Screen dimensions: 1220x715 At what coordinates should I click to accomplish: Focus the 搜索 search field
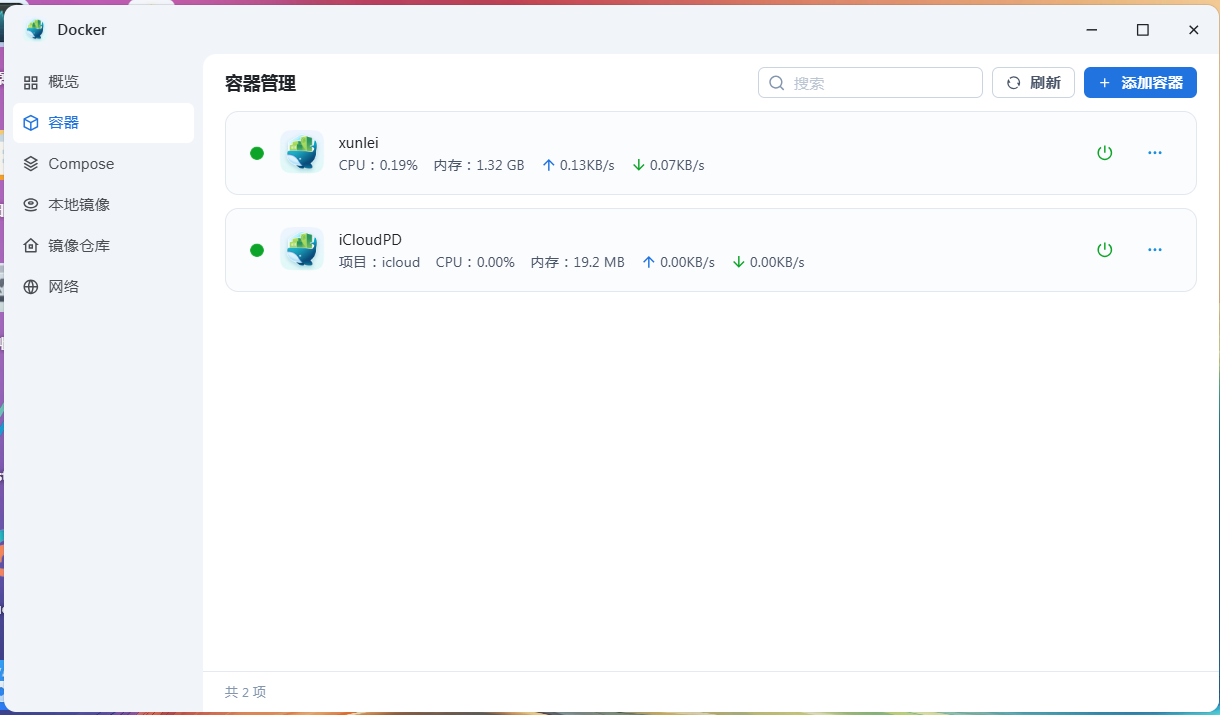click(870, 83)
